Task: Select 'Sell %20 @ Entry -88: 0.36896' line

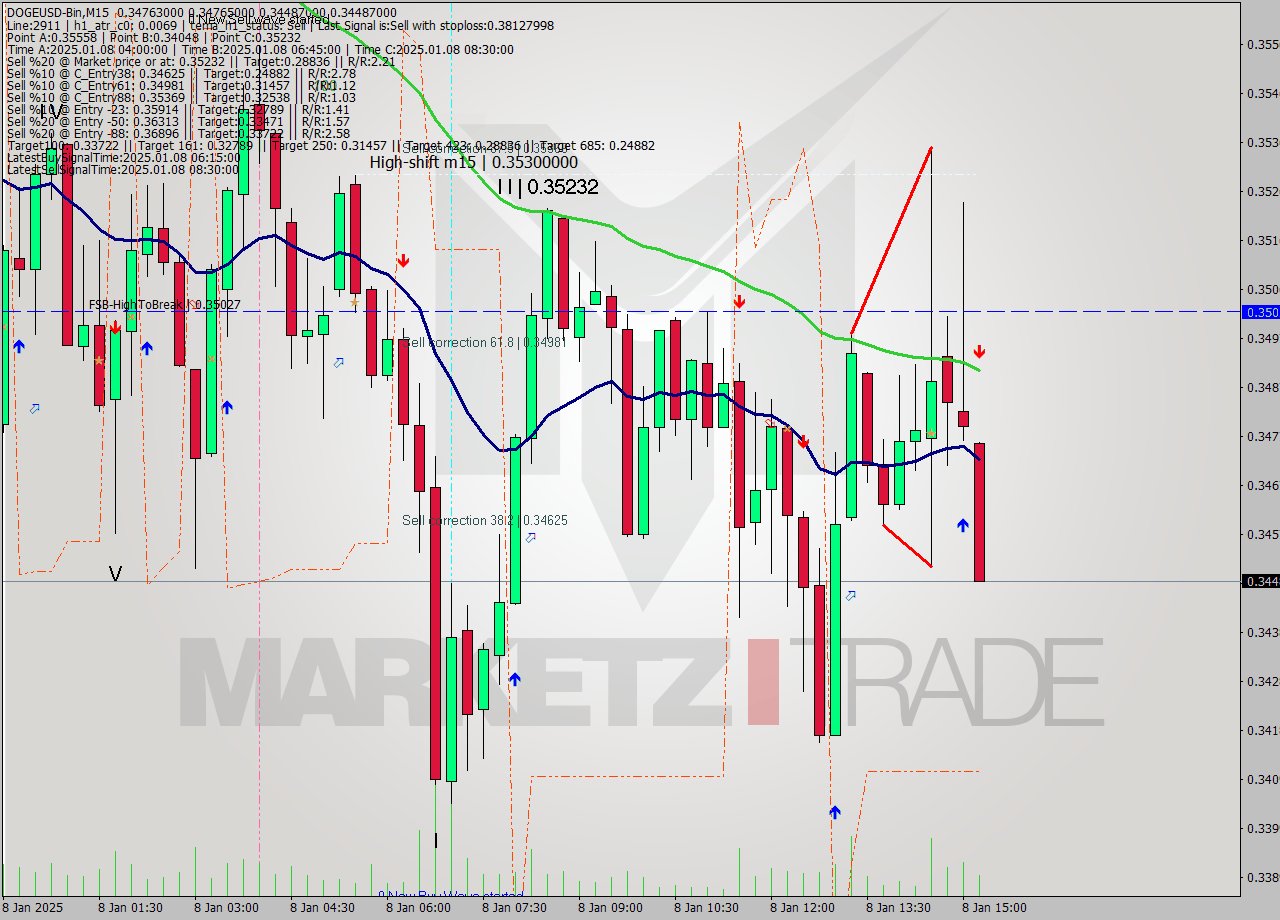Action: coord(178,133)
